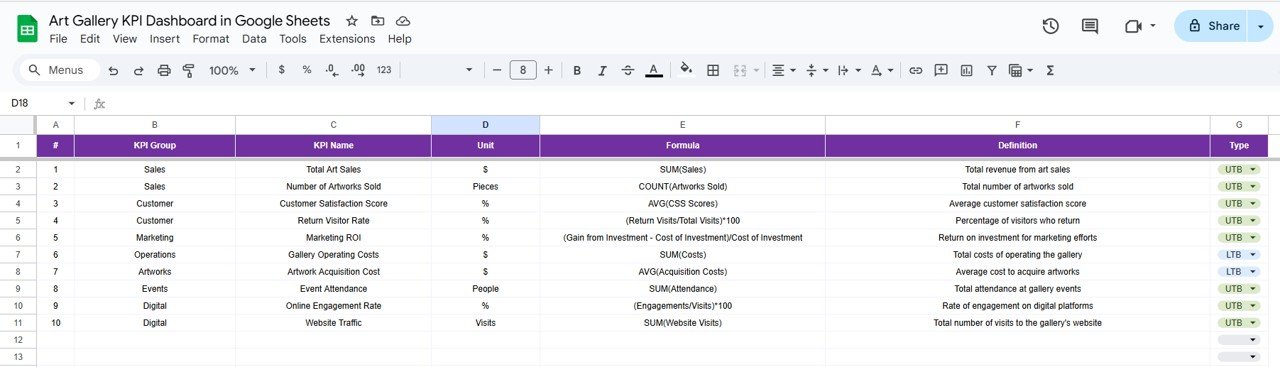Open the text color picker
Viewport: 1280px width, 367px height.
653,70
